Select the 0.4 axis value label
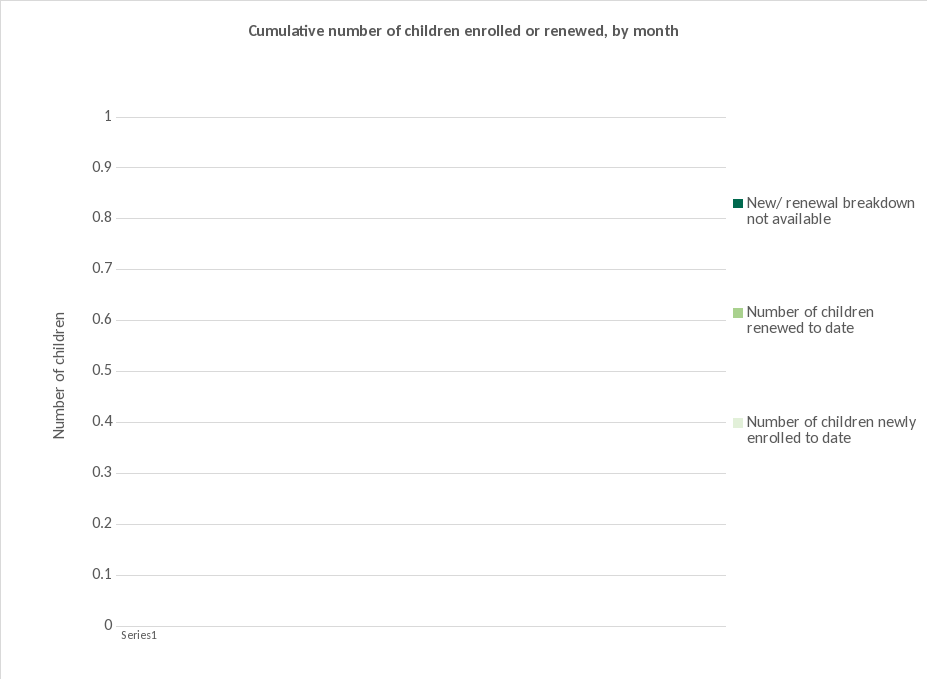The height and width of the screenshot is (679, 927). pos(102,422)
